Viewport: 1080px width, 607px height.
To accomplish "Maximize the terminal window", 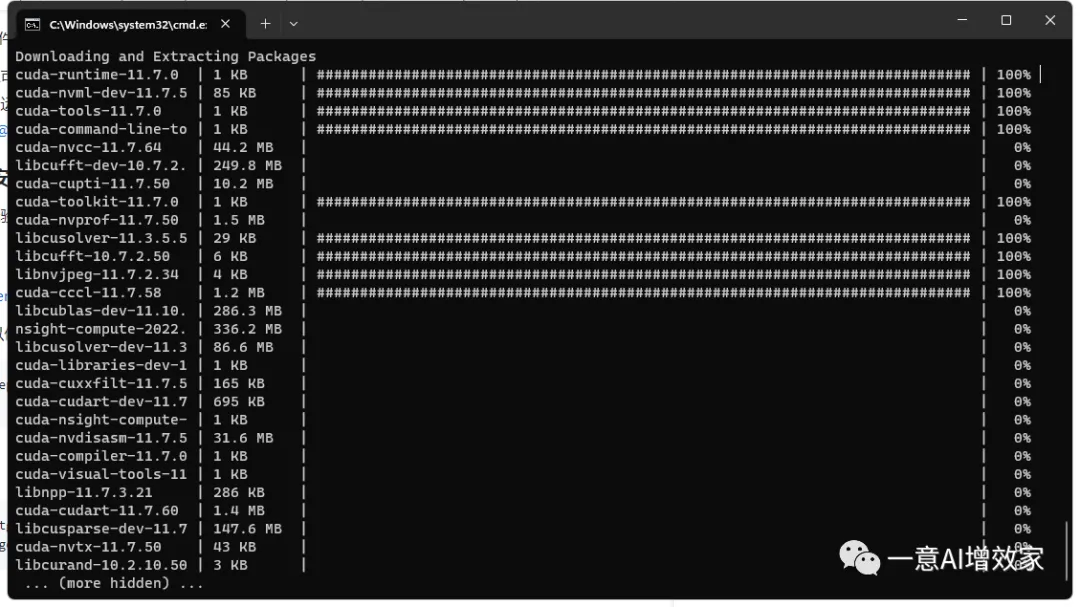I will (x=1006, y=21).
